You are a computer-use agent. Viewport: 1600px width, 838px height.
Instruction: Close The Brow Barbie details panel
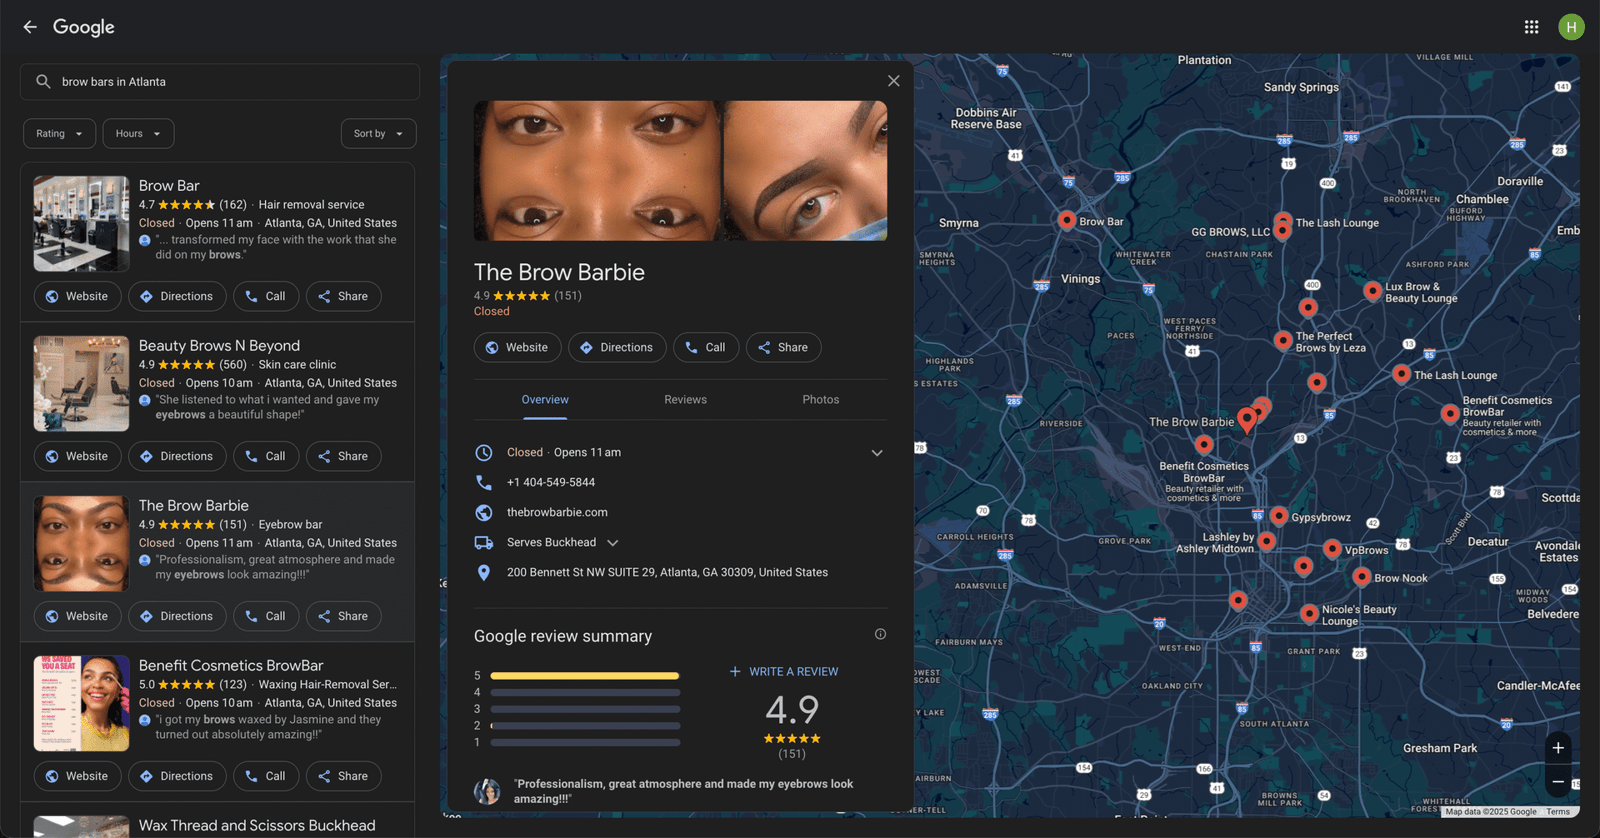click(894, 81)
